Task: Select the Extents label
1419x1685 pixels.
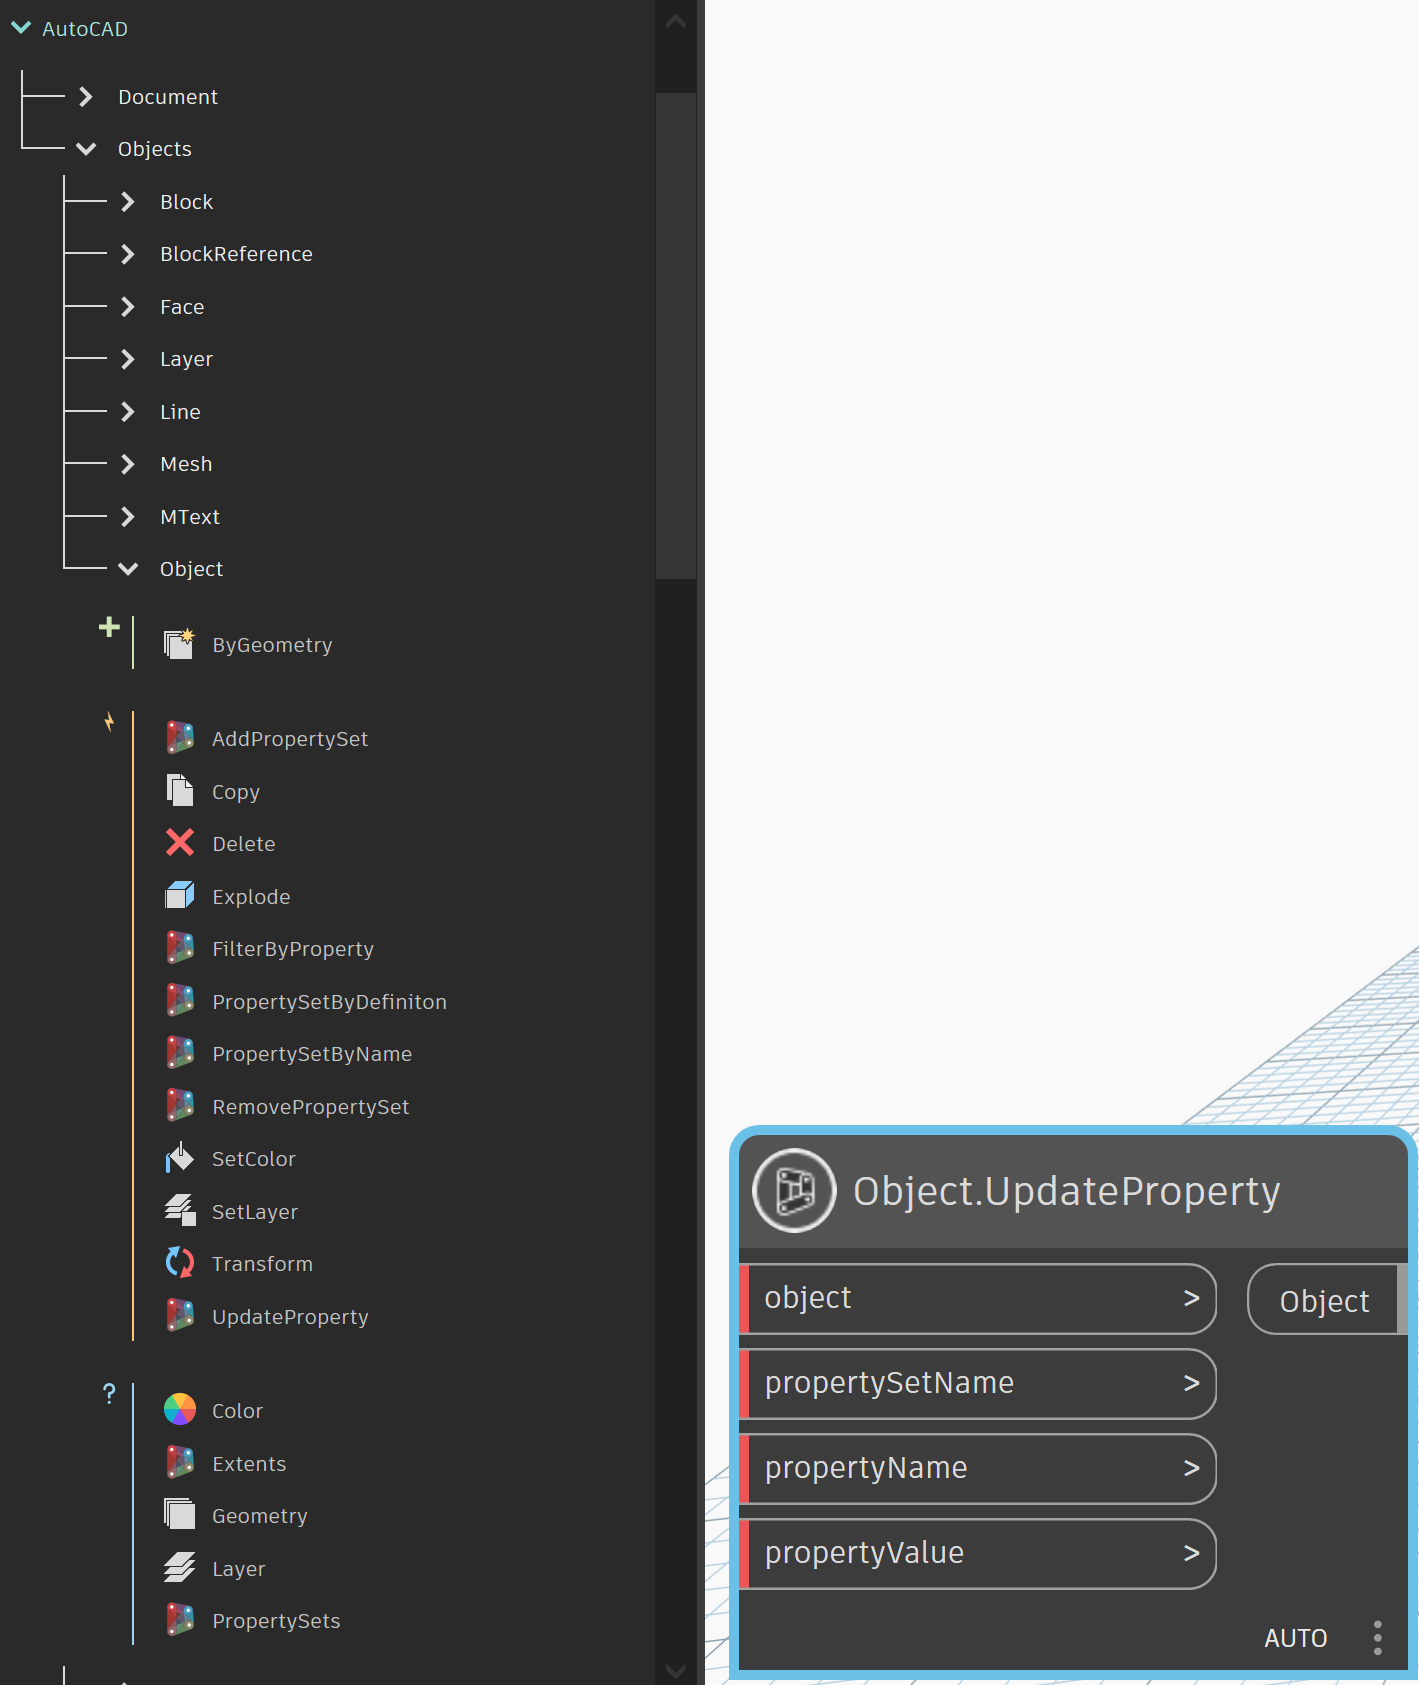Action: [249, 1463]
